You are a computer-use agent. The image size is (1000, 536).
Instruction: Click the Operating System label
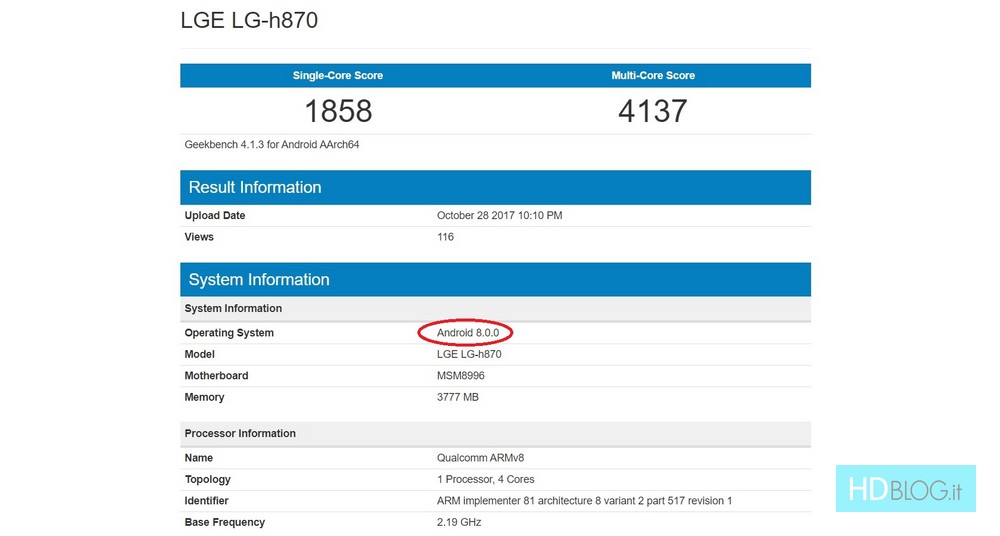(x=229, y=333)
